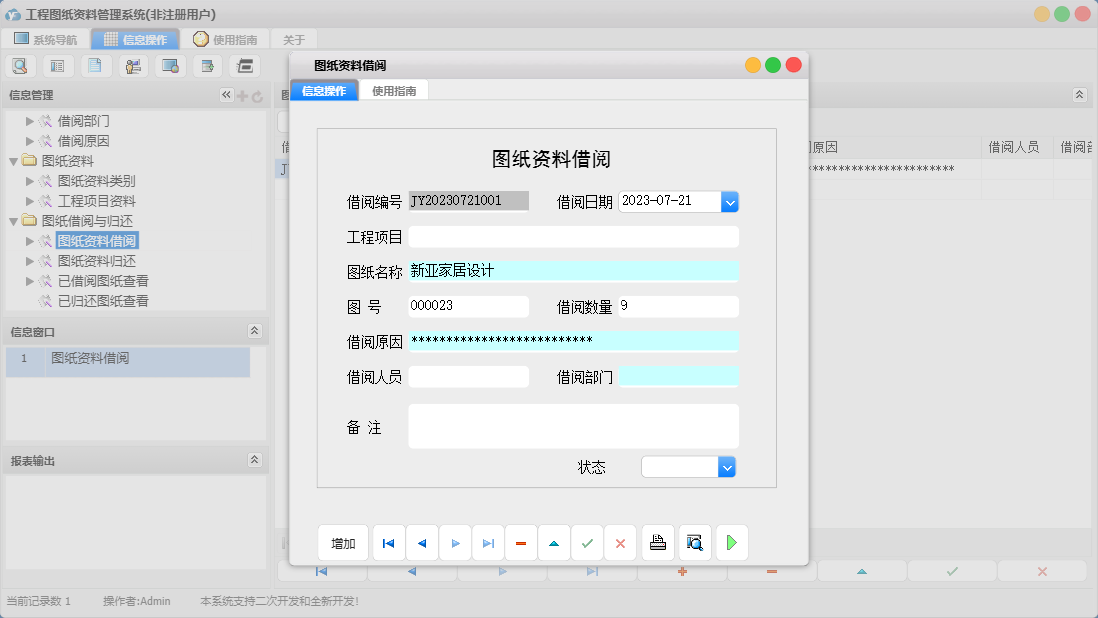
Task: Open the 使用指南 tab in the dialog
Action: 397,89
